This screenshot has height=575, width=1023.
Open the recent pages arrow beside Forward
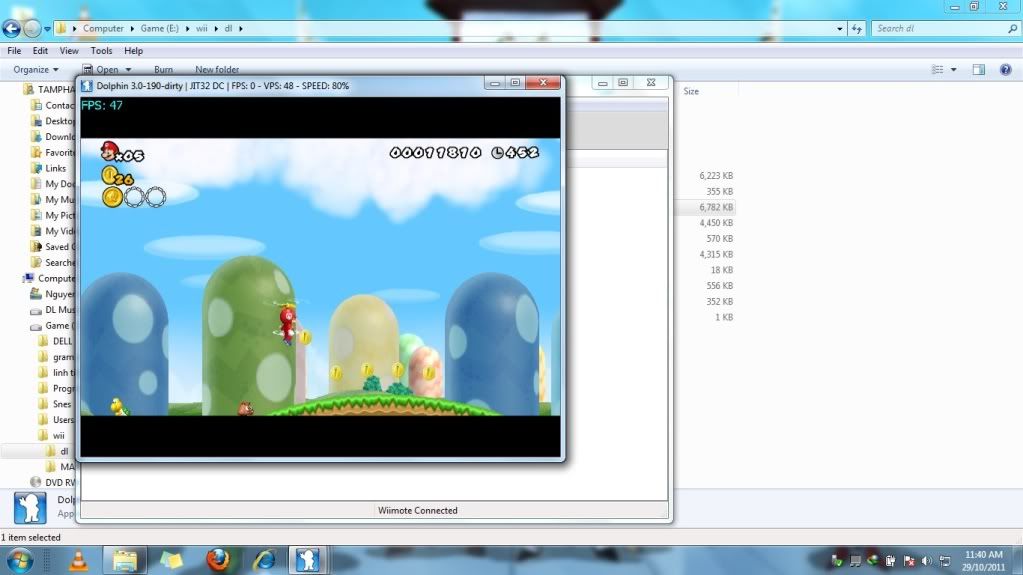(47, 29)
